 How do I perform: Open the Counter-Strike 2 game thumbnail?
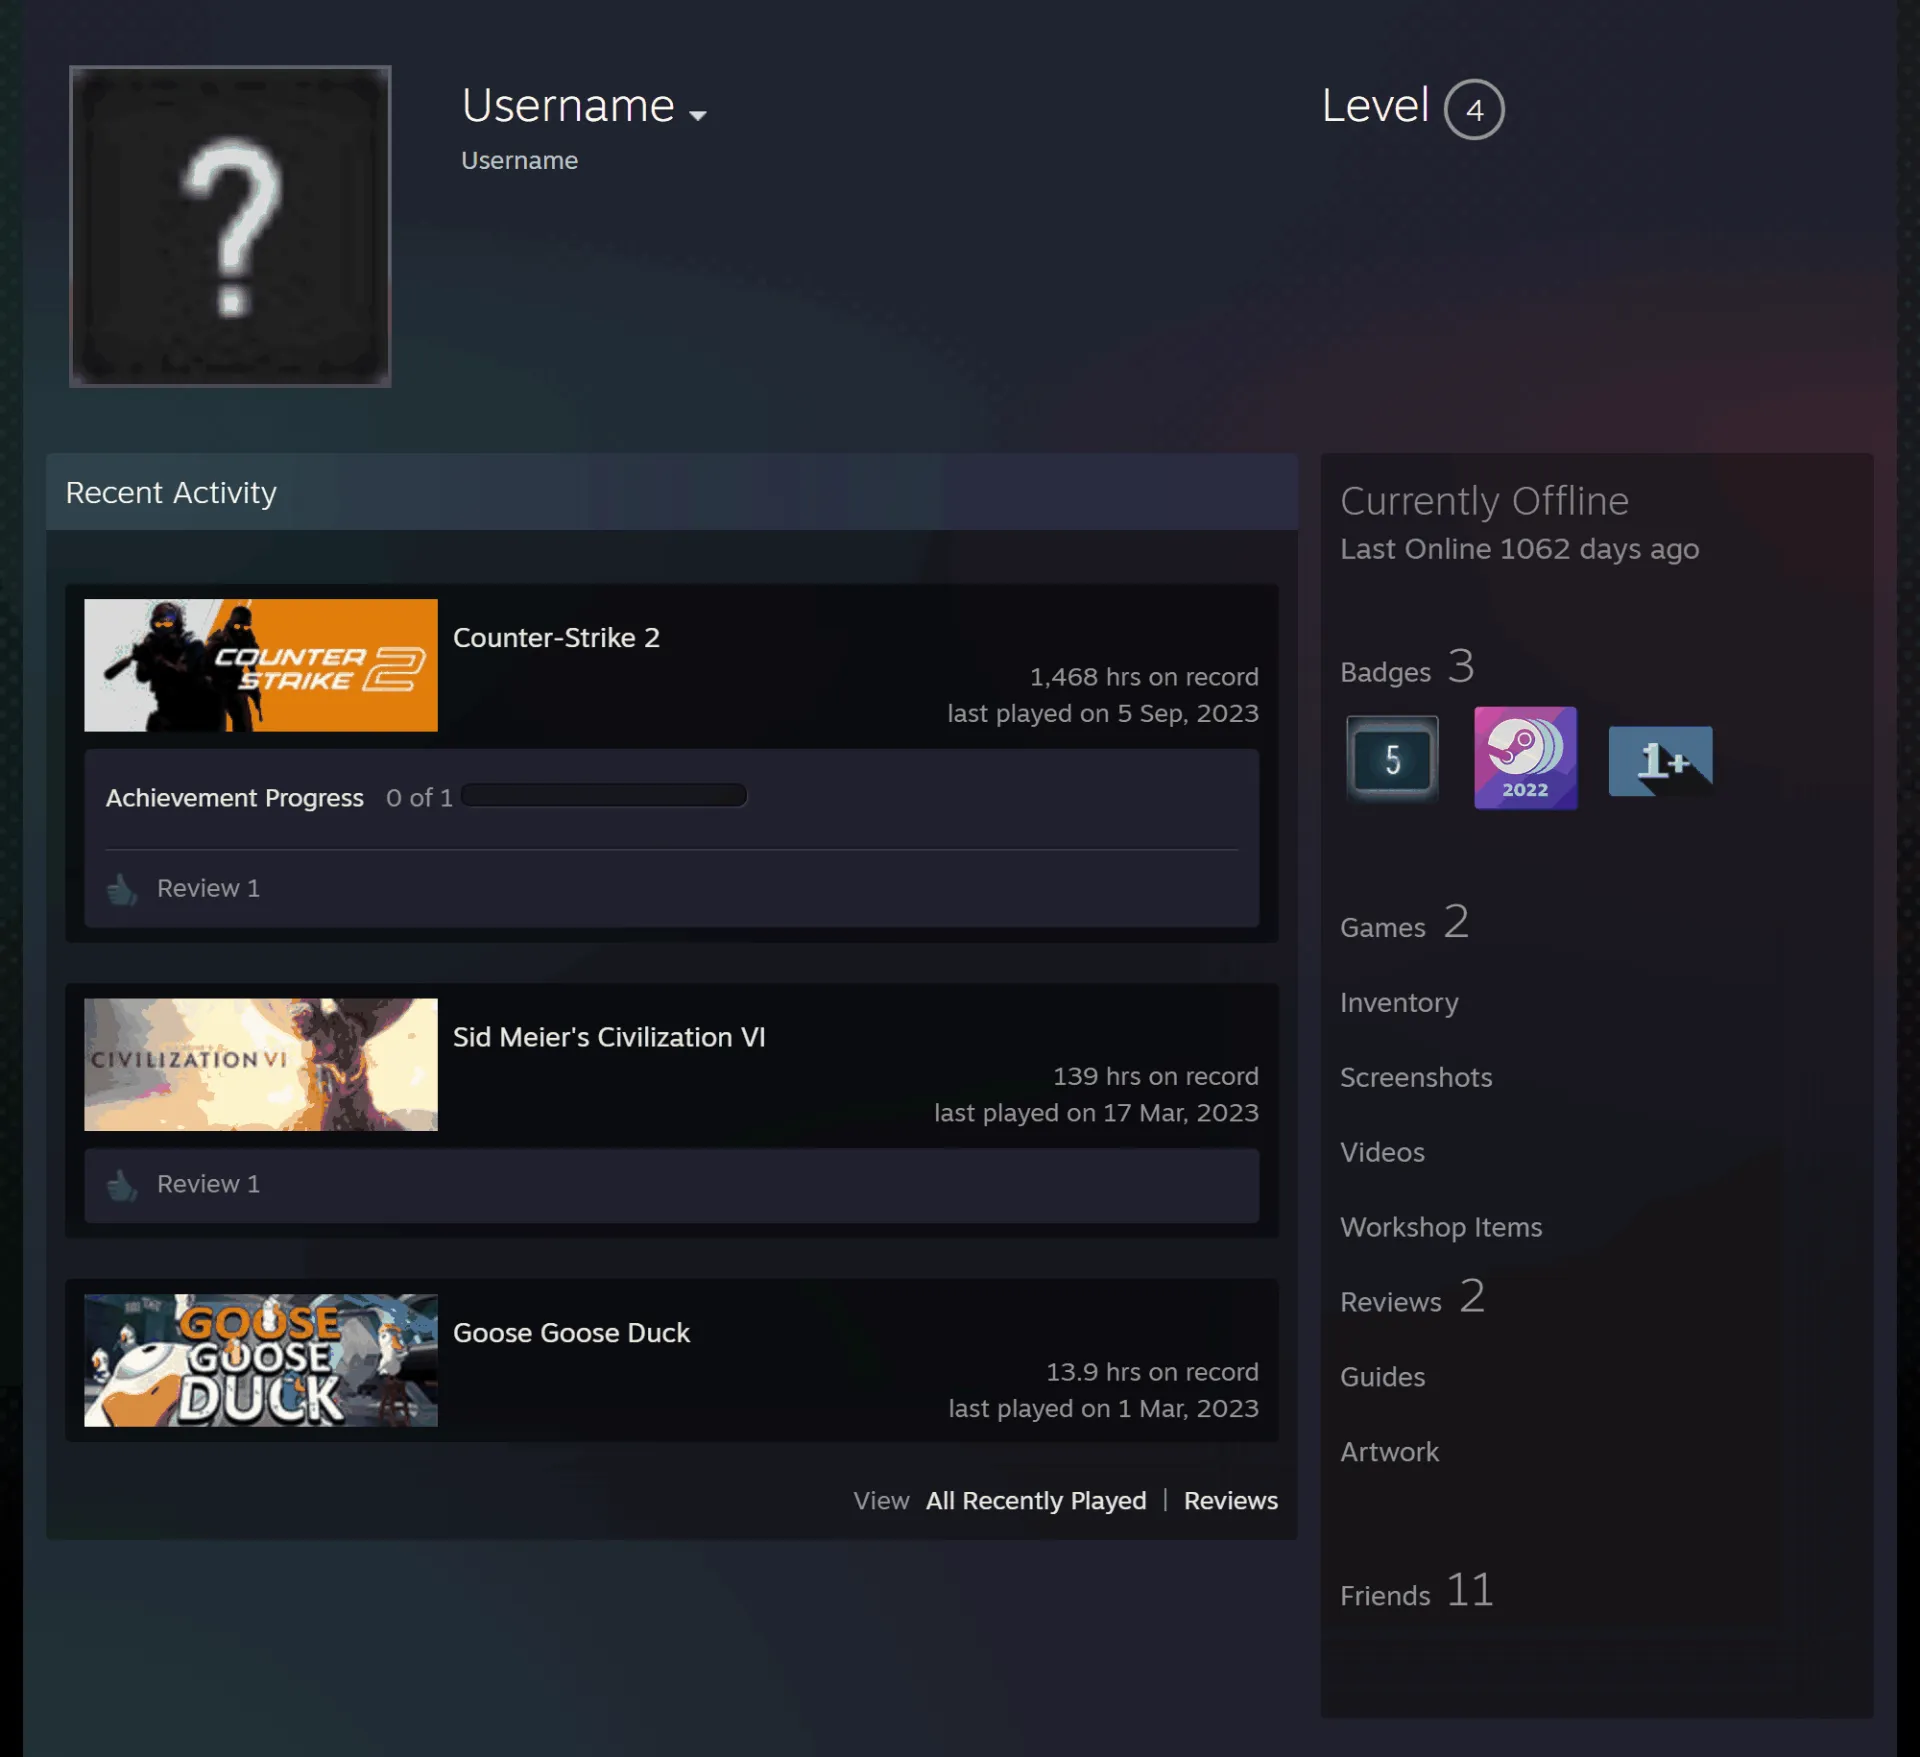(261, 665)
